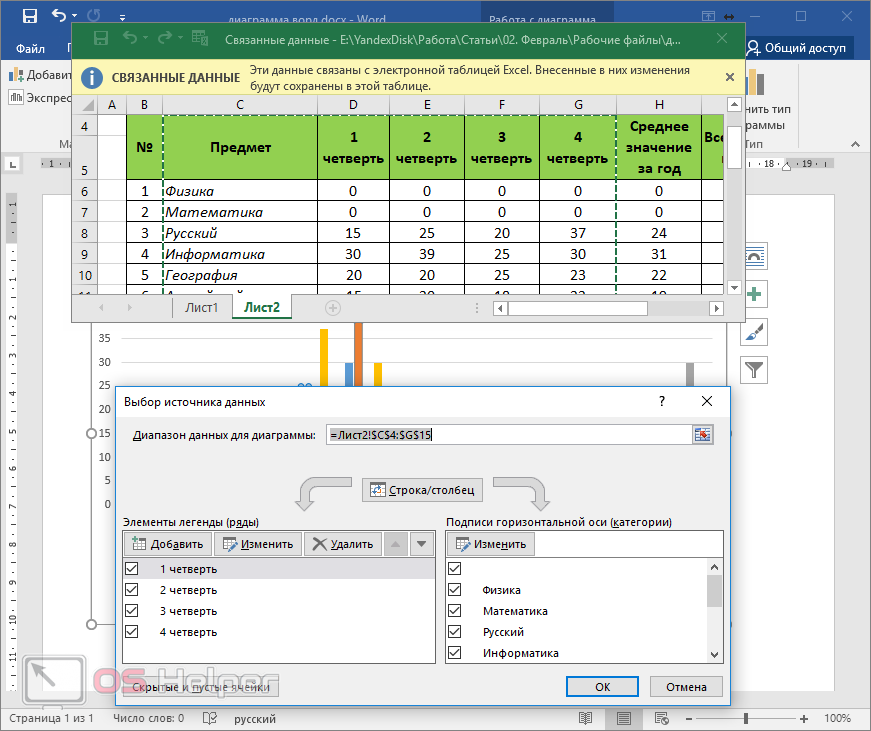Switch to the Лист1 sheet tab
The height and width of the screenshot is (731, 871).
(201, 307)
